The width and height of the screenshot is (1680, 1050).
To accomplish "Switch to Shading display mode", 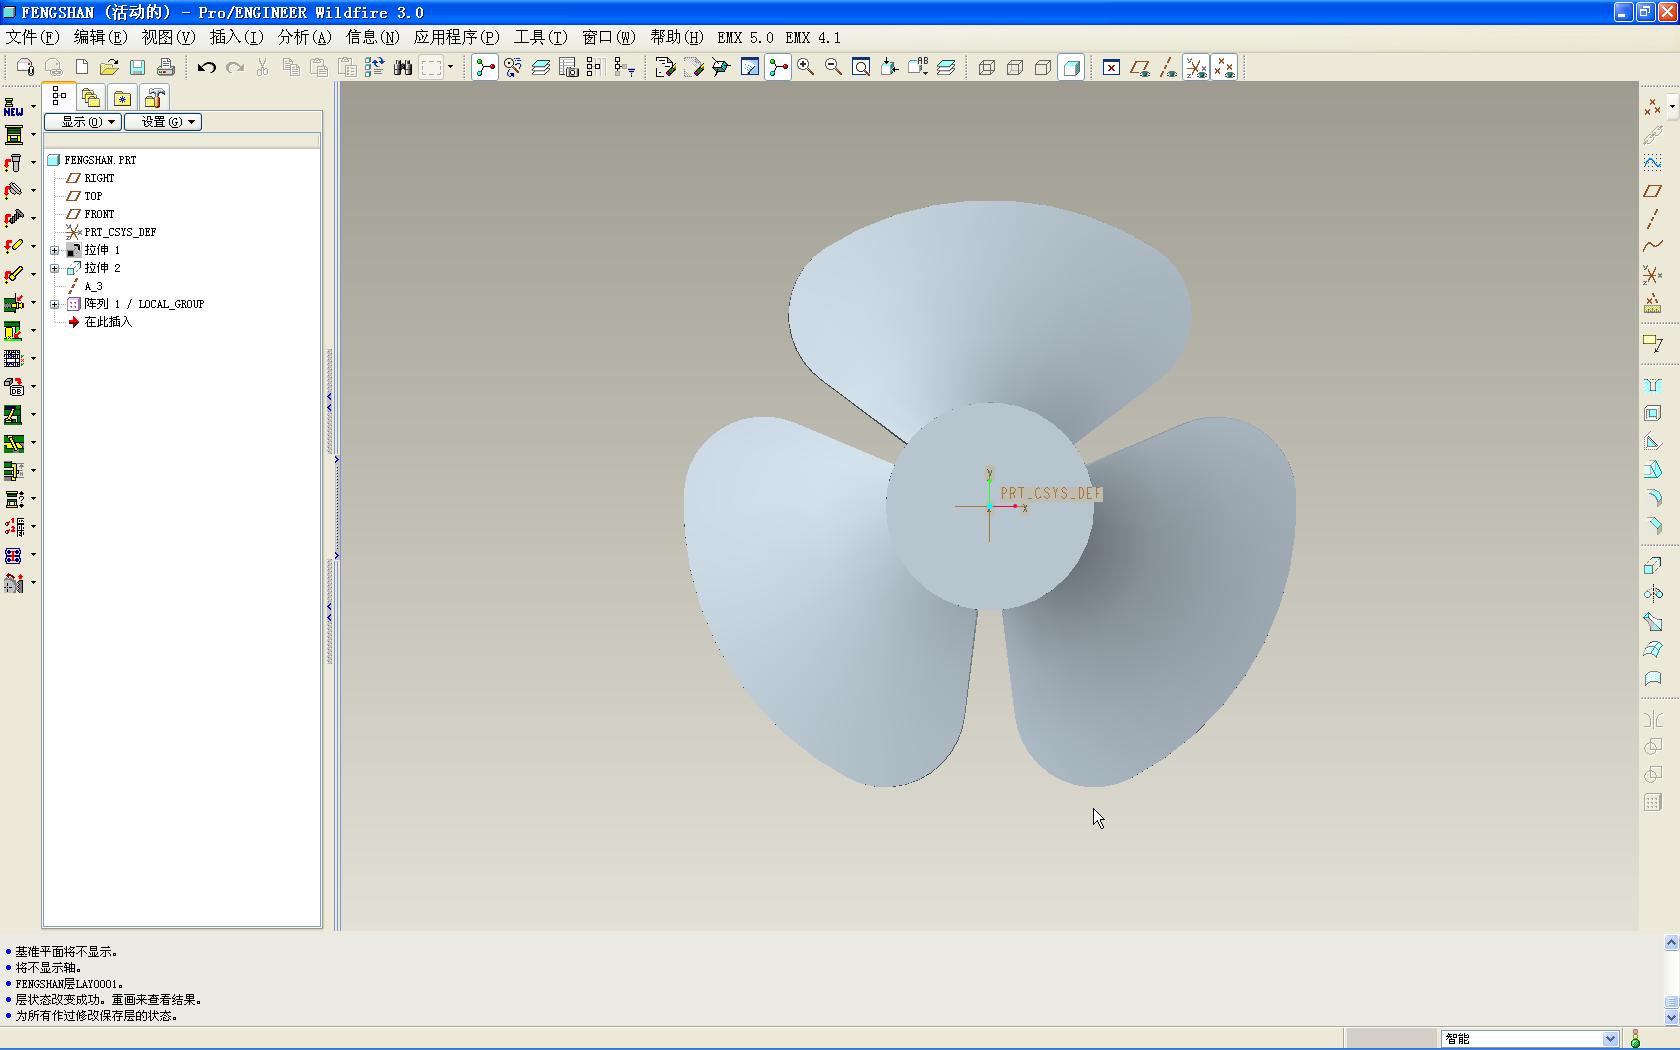I will point(1070,67).
